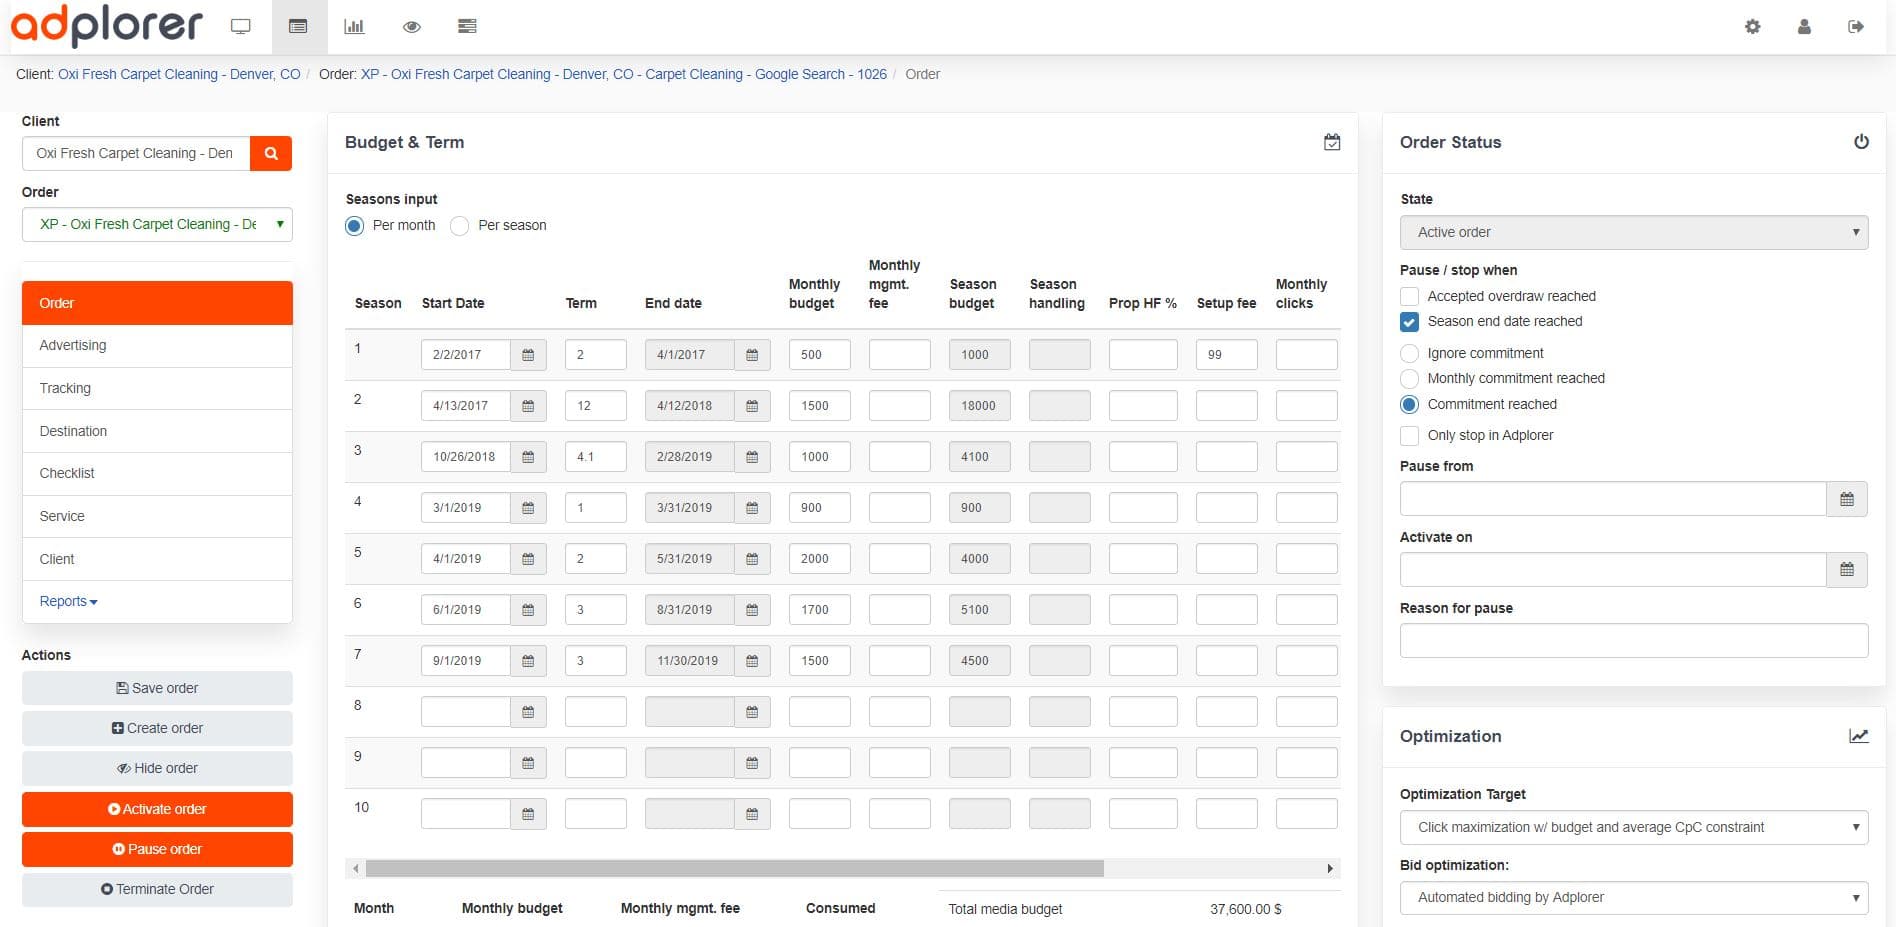This screenshot has width=1896, height=927.
Task: Go to the Tracking sidebar item
Action: (65, 389)
